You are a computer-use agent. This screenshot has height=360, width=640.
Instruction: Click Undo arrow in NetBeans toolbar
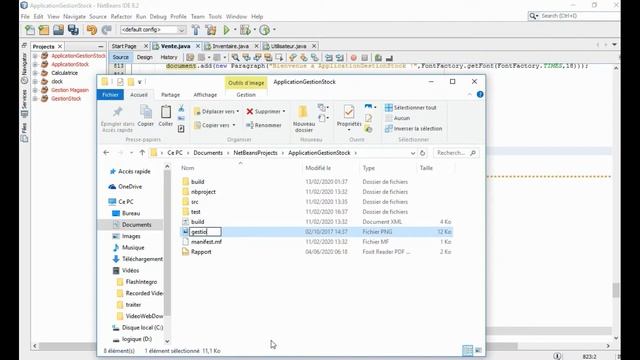(x=91, y=30)
